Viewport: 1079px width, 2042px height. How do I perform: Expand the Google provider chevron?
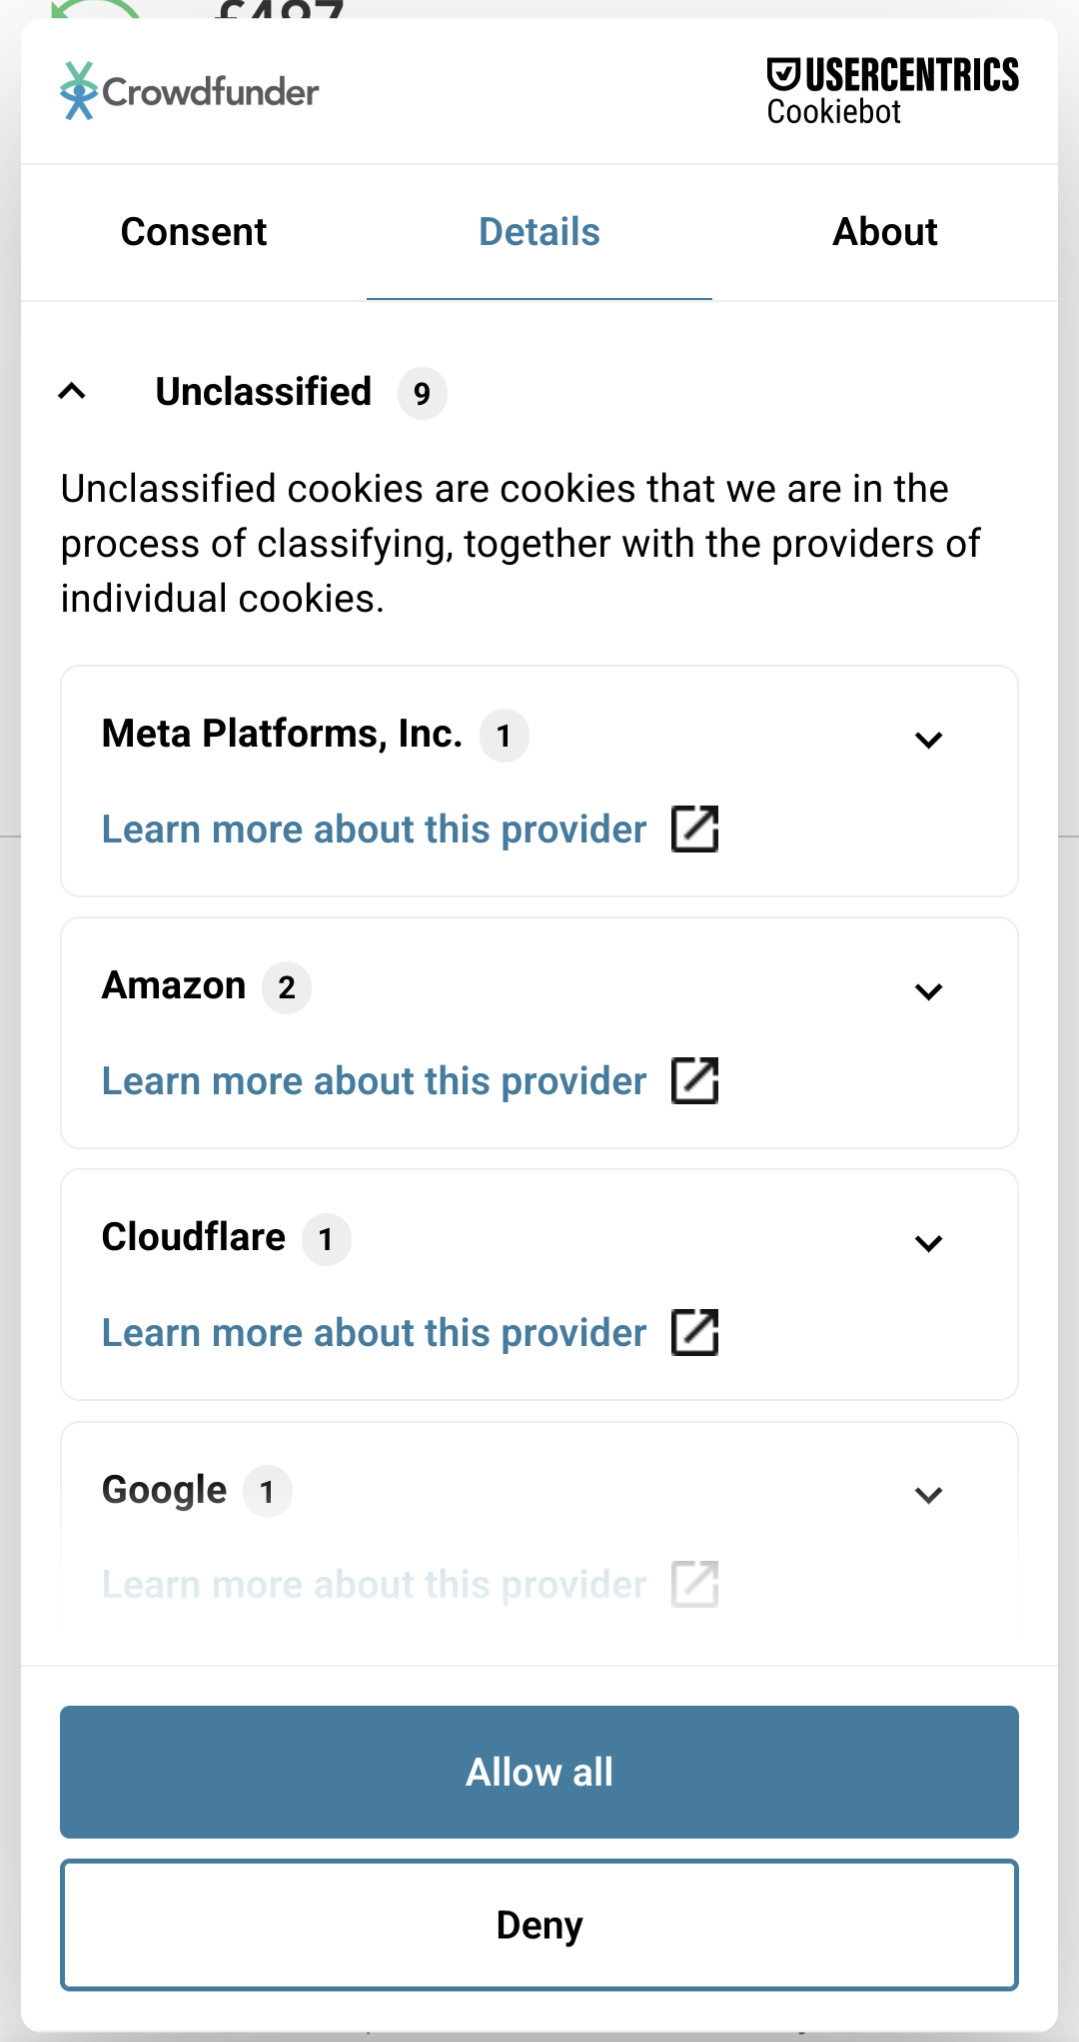click(929, 1495)
